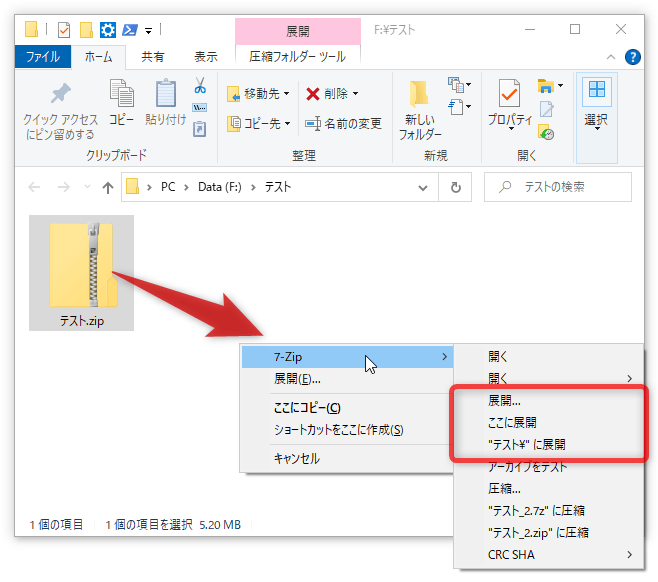
Task: Choose ここにコピー(C) in the context menu
Action: (x=347, y=408)
